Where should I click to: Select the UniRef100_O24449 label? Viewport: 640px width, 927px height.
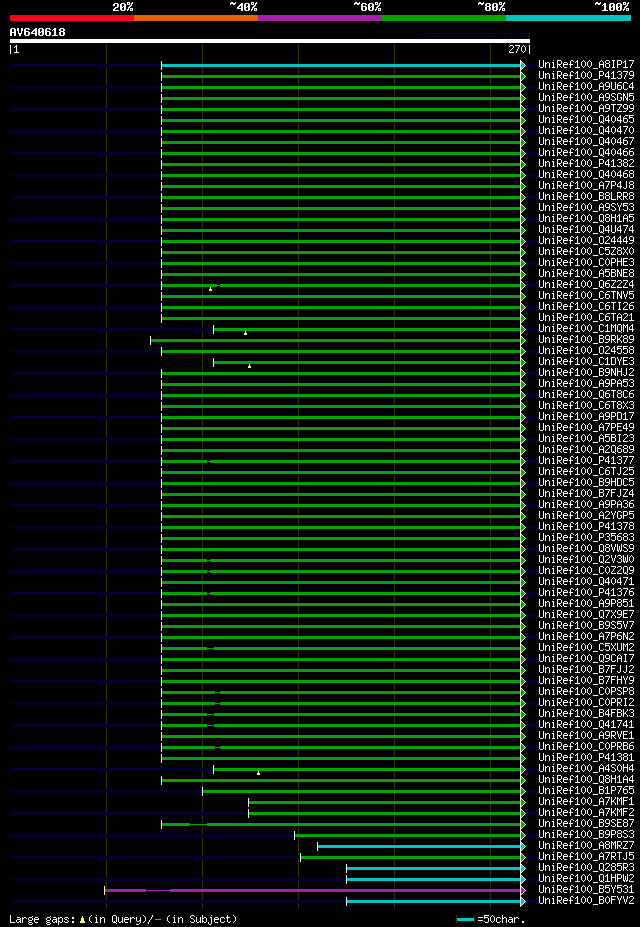[586, 241]
